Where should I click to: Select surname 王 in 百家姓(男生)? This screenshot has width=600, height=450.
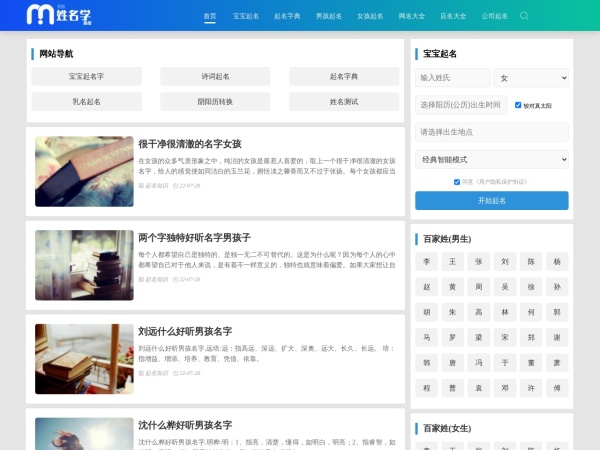tap(453, 262)
